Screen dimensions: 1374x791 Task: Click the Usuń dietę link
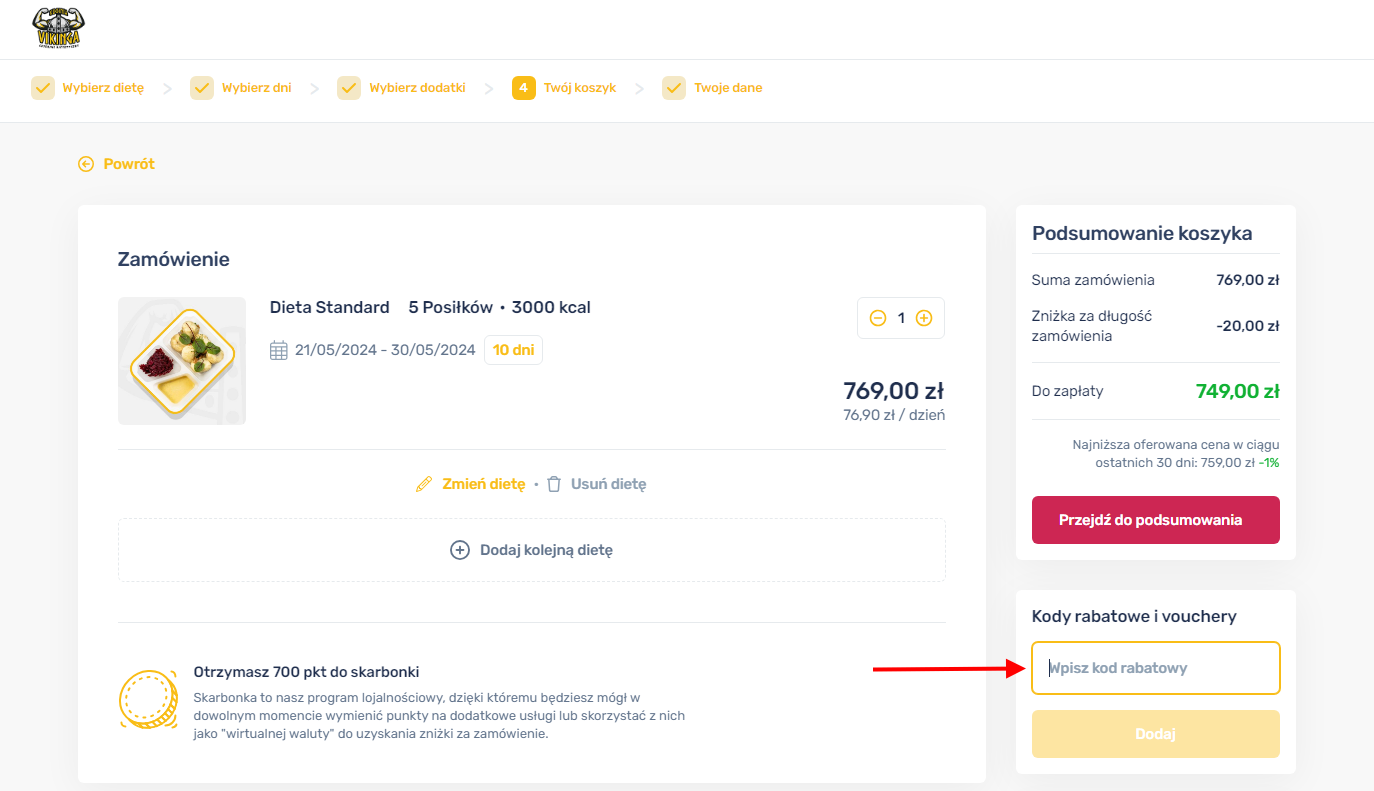point(609,484)
